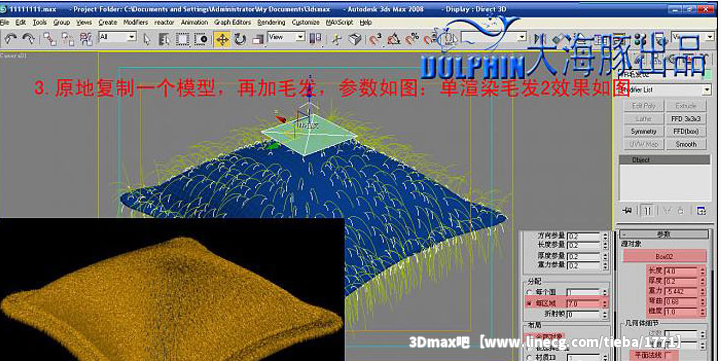Toggle the Percent Snap icon
The image size is (721, 361).
(412, 40)
